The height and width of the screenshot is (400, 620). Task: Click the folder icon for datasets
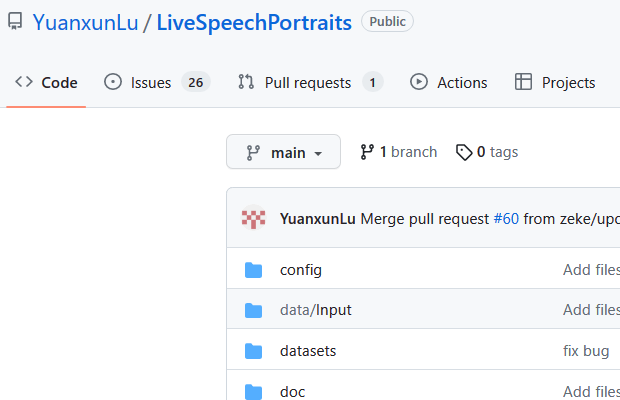[x=253, y=351]
